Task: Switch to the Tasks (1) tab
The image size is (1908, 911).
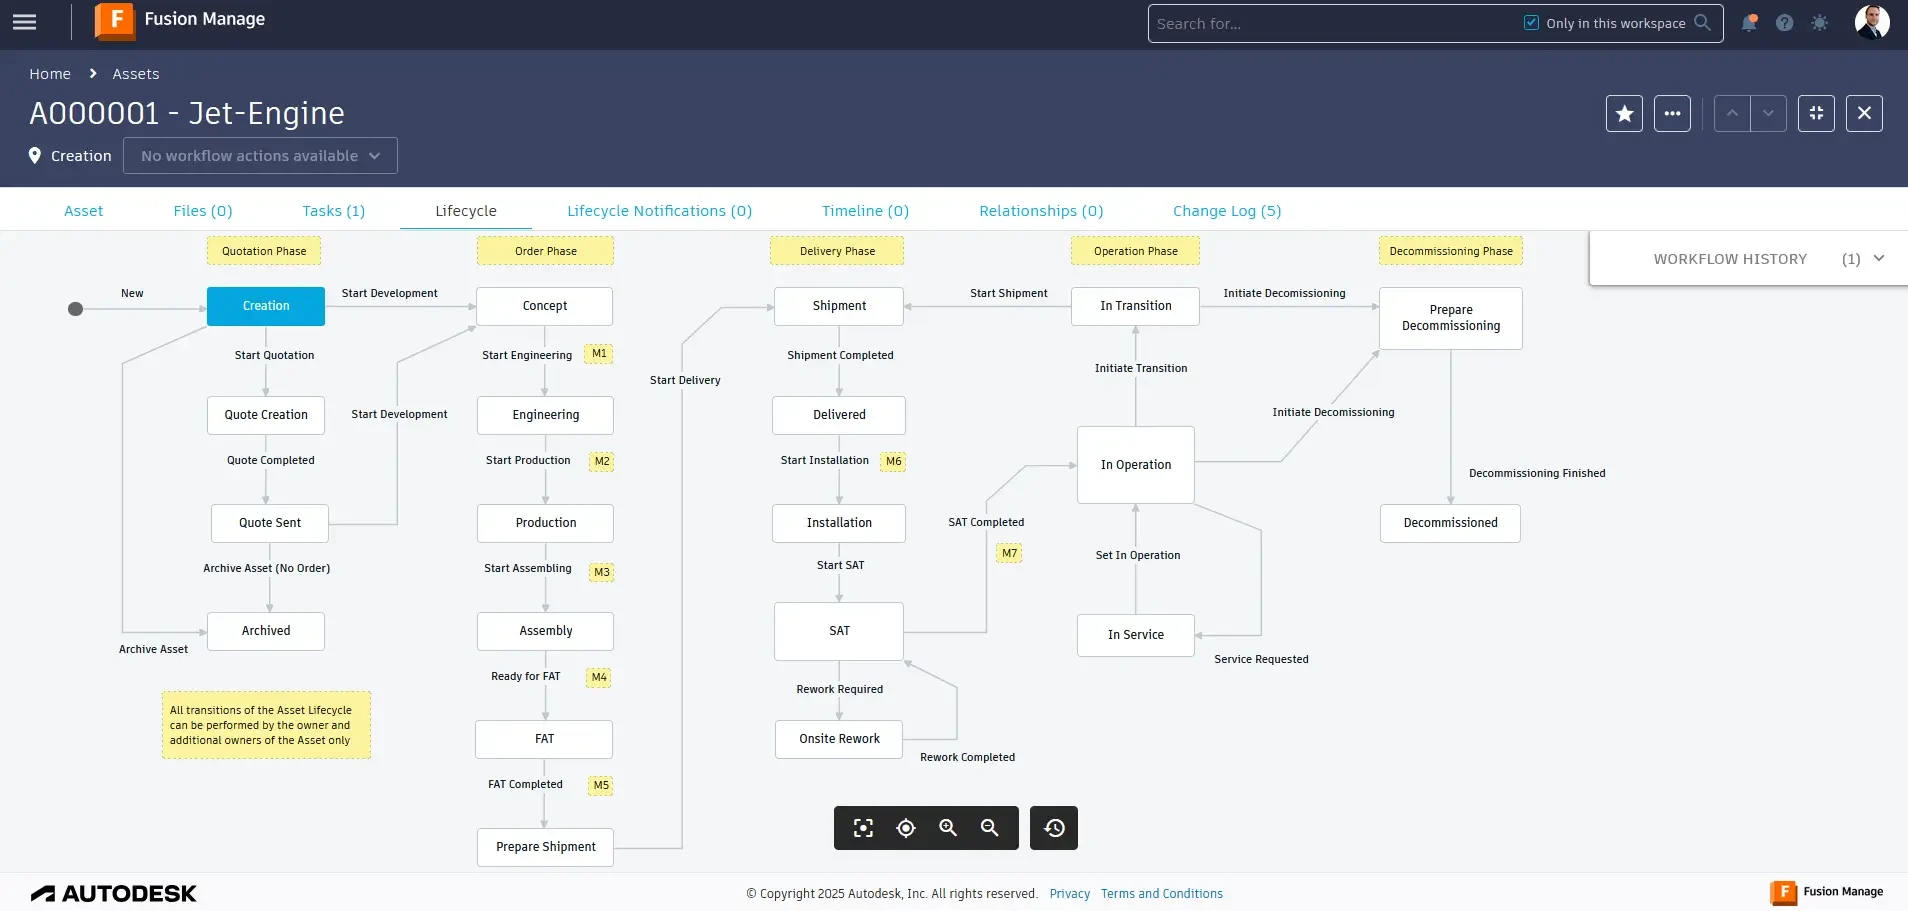Action: point(334,210)
